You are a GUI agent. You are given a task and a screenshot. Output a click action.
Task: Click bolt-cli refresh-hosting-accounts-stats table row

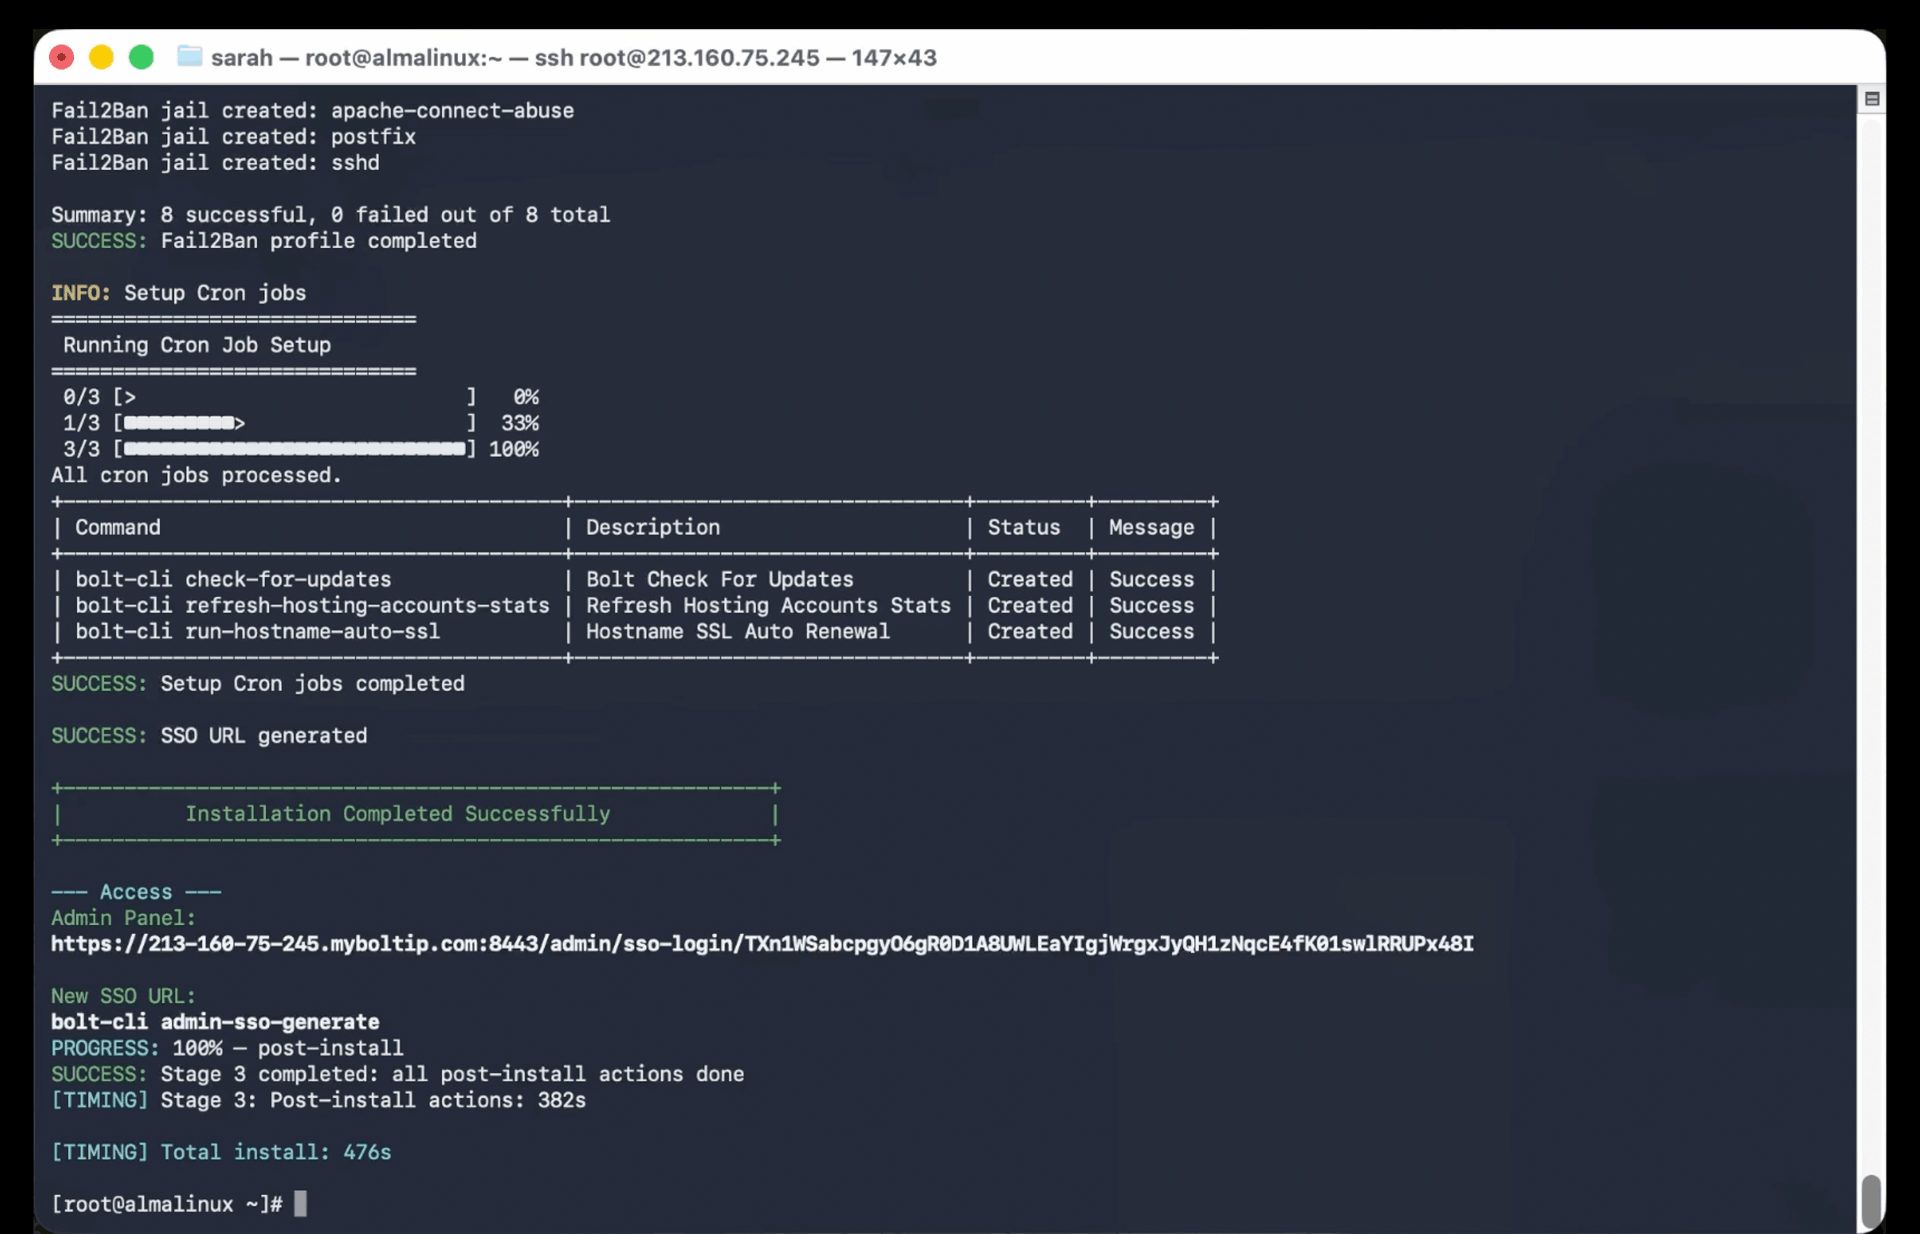tap(635, 605)
